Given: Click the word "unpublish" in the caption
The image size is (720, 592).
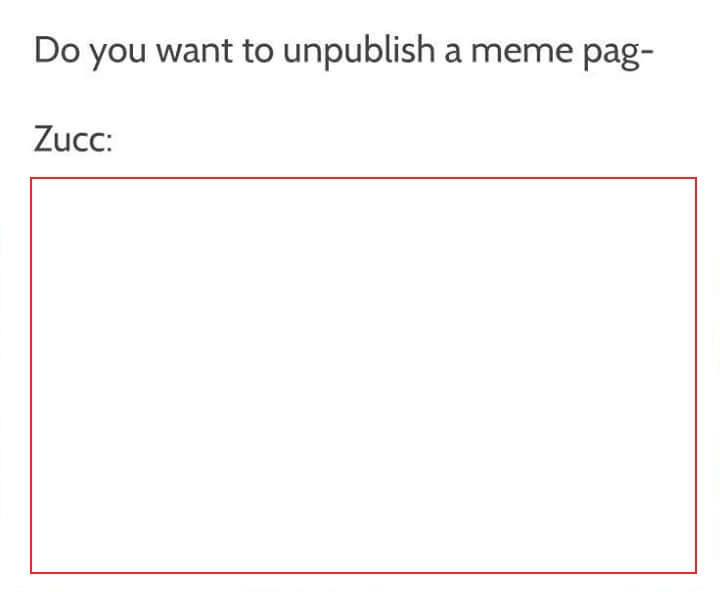Looking at the screenshot, I should tap(358, 51).
